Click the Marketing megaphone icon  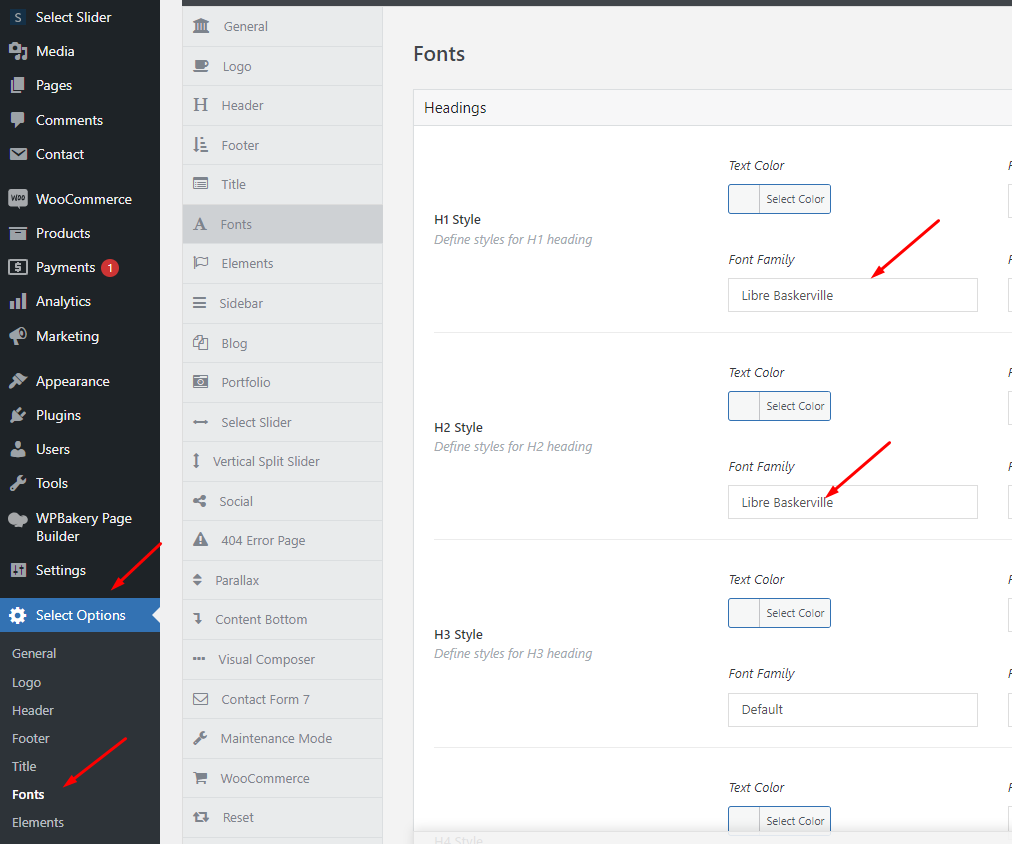pyautogui.click(x=18, y=336)
